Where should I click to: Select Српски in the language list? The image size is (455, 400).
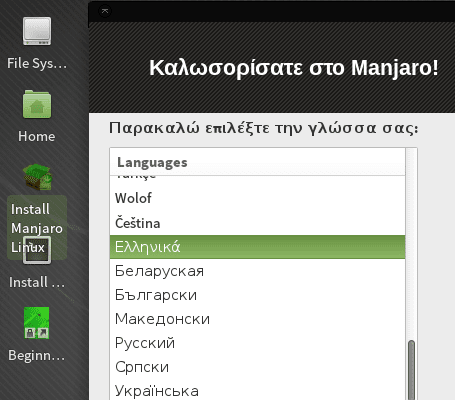pos(257,367)
